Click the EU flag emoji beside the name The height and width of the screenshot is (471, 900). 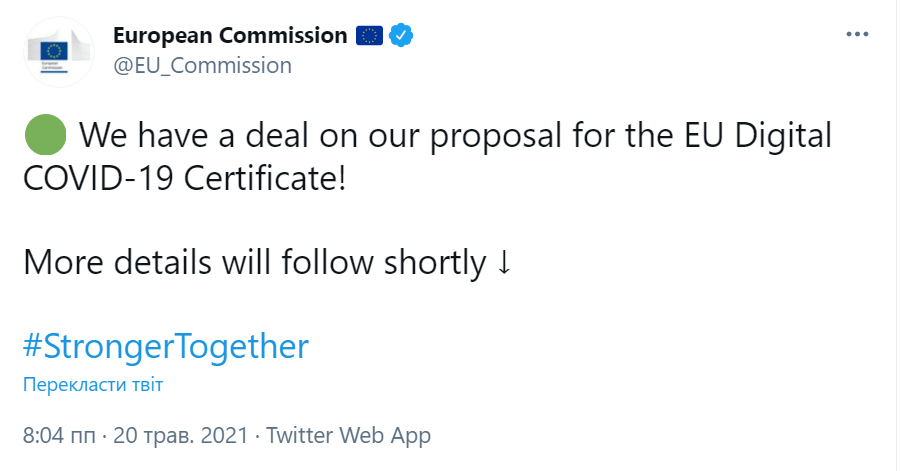coord(369,36)
